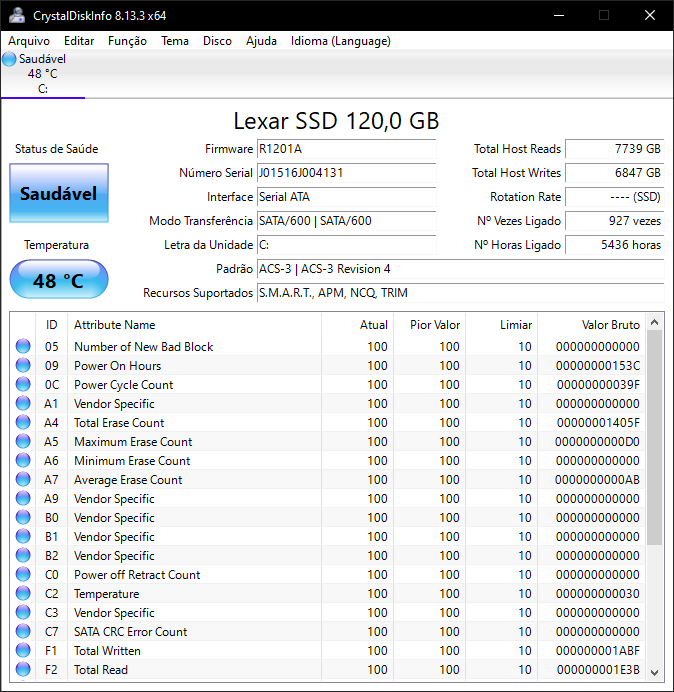674x692 pixels.
Task: Click the status orb for Maximum Erase Count
Action: (x=23, y=441)
